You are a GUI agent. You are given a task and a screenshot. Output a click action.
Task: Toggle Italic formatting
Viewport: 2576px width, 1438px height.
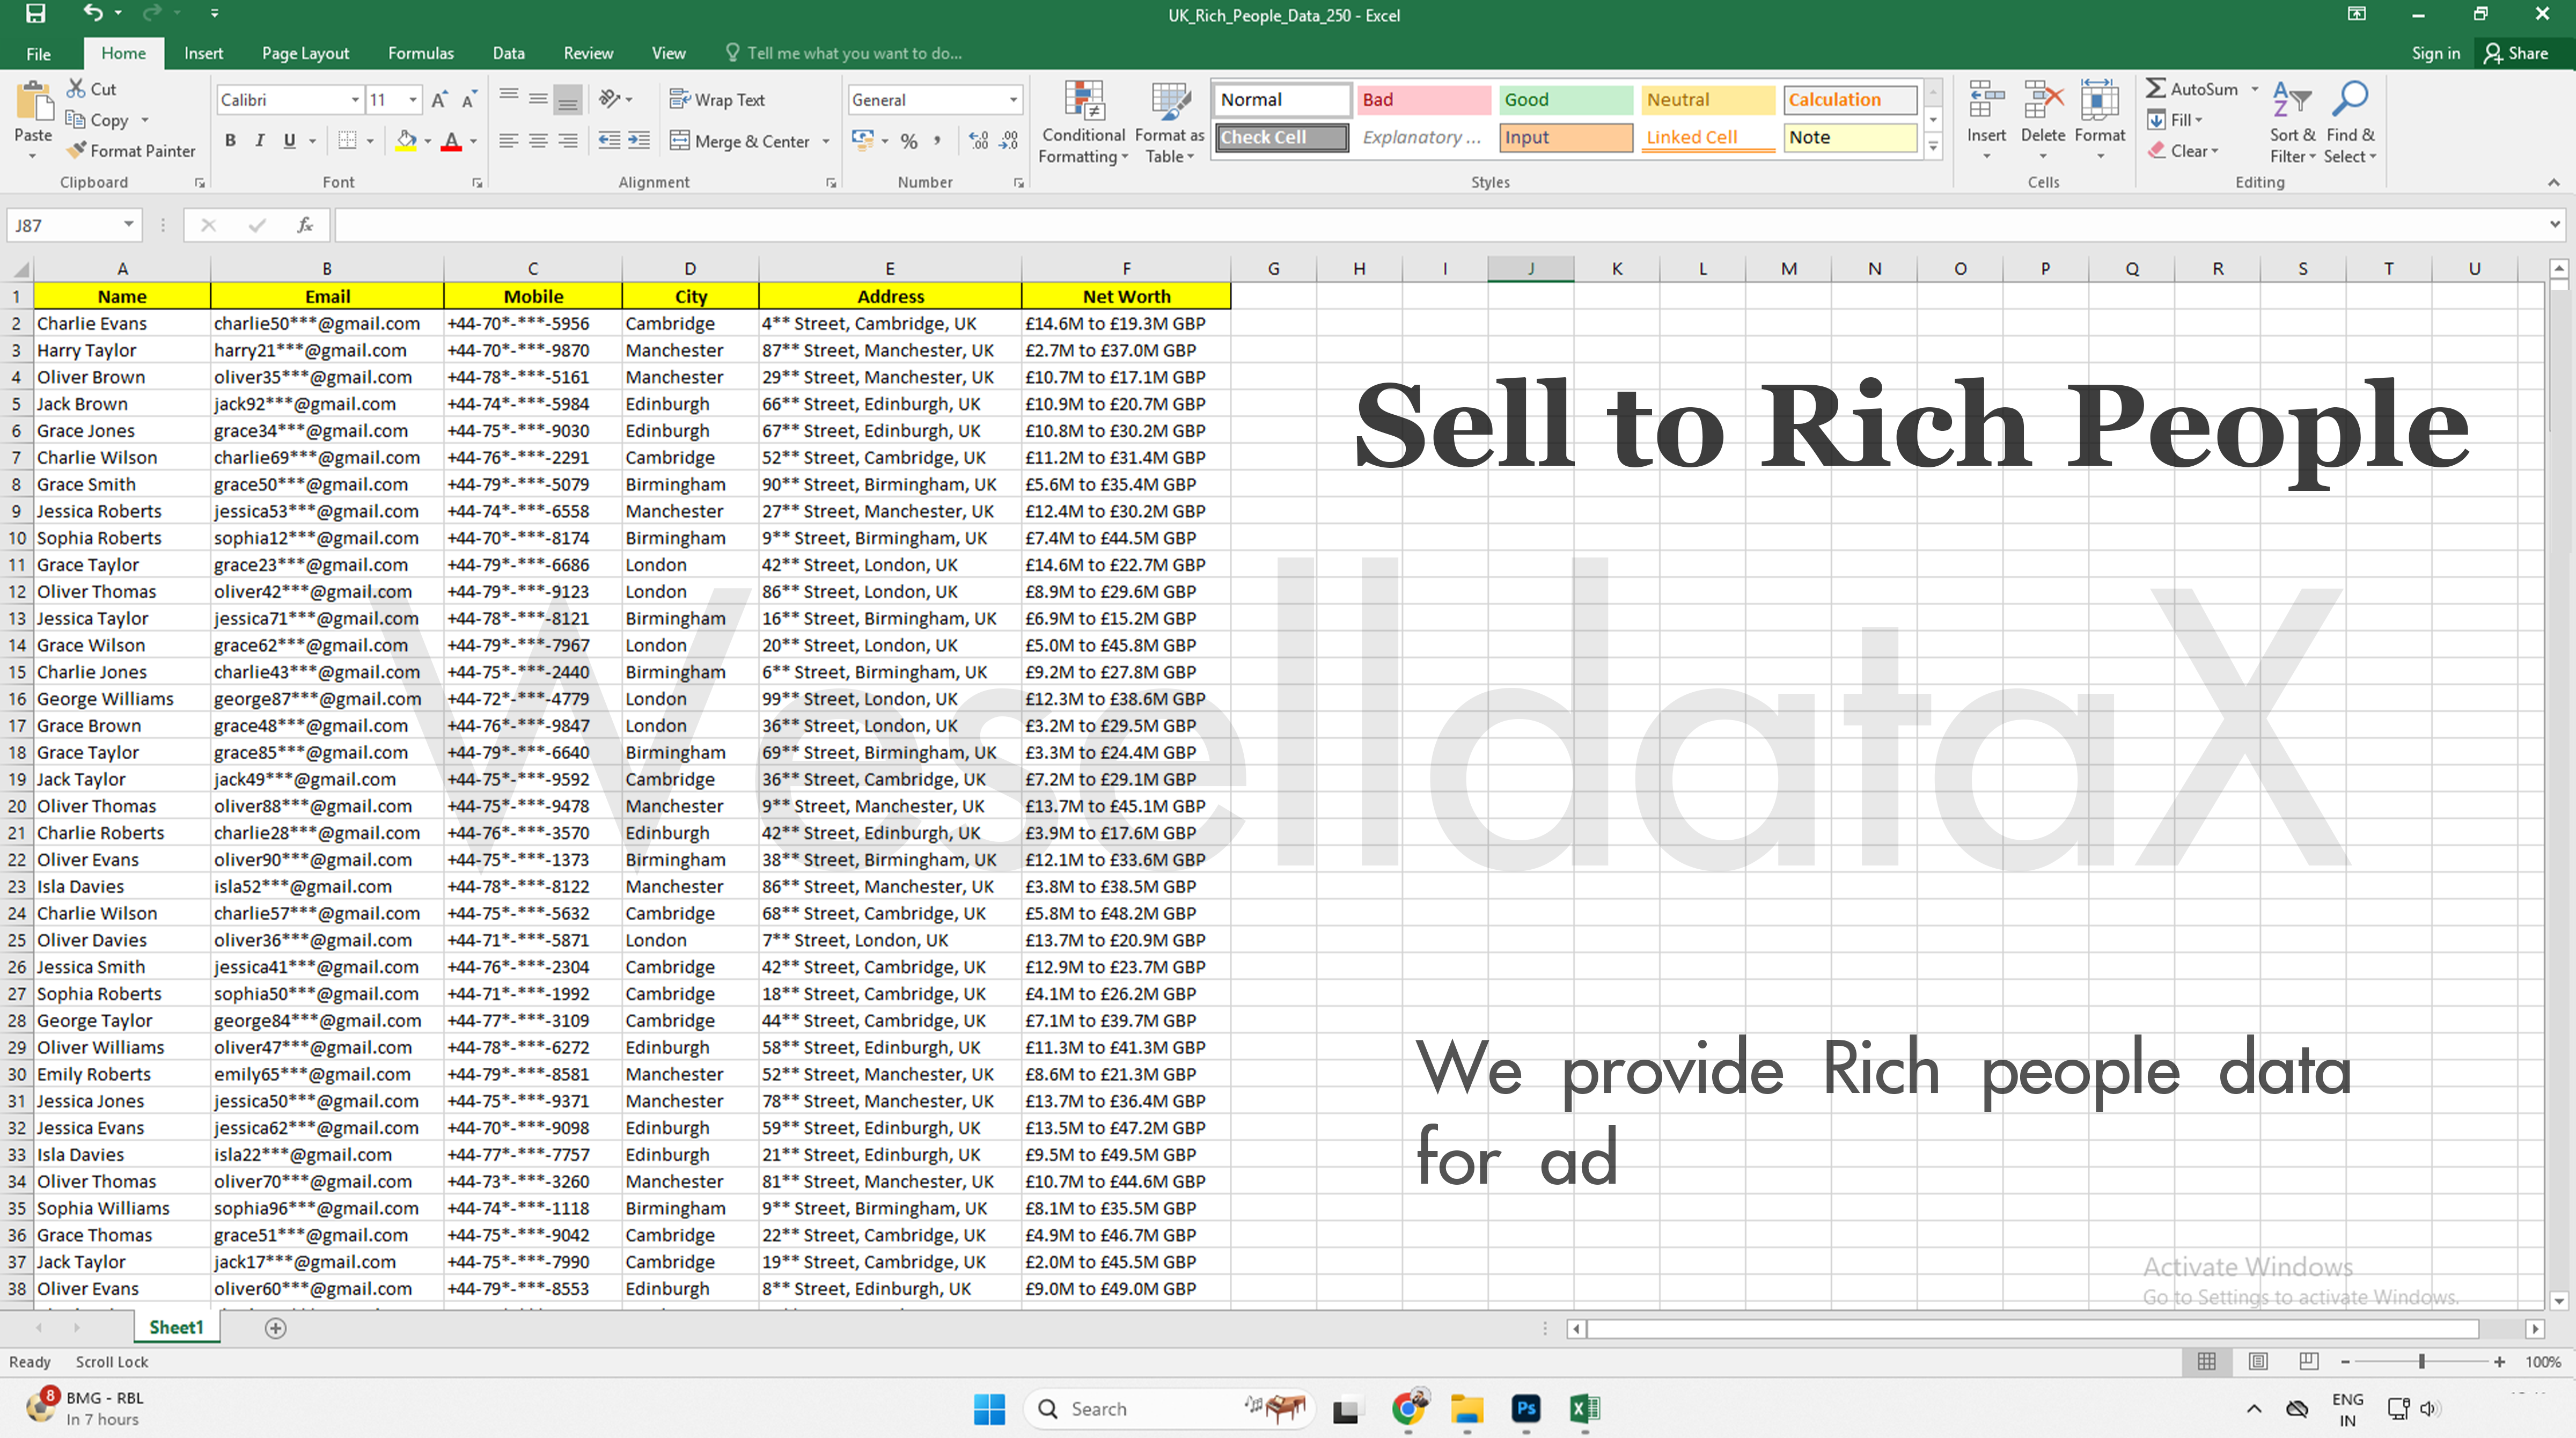coord(260,141)
